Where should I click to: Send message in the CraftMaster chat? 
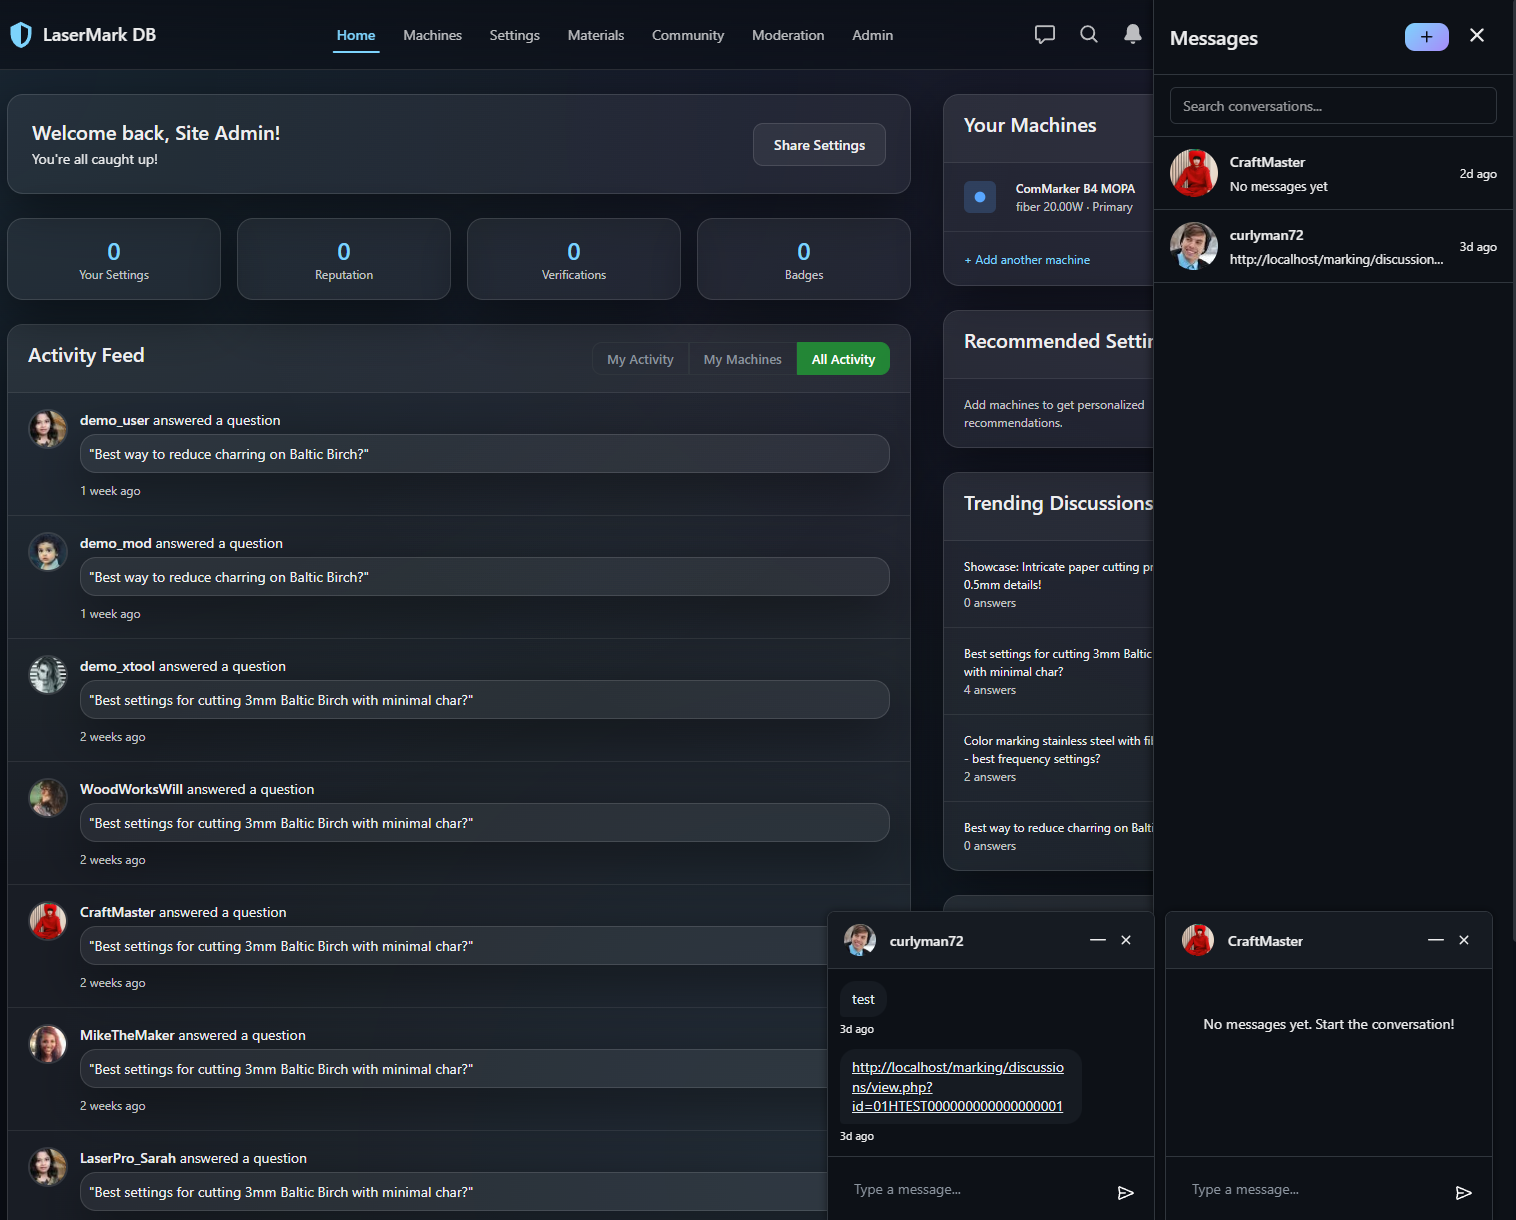point(1463,1192)
